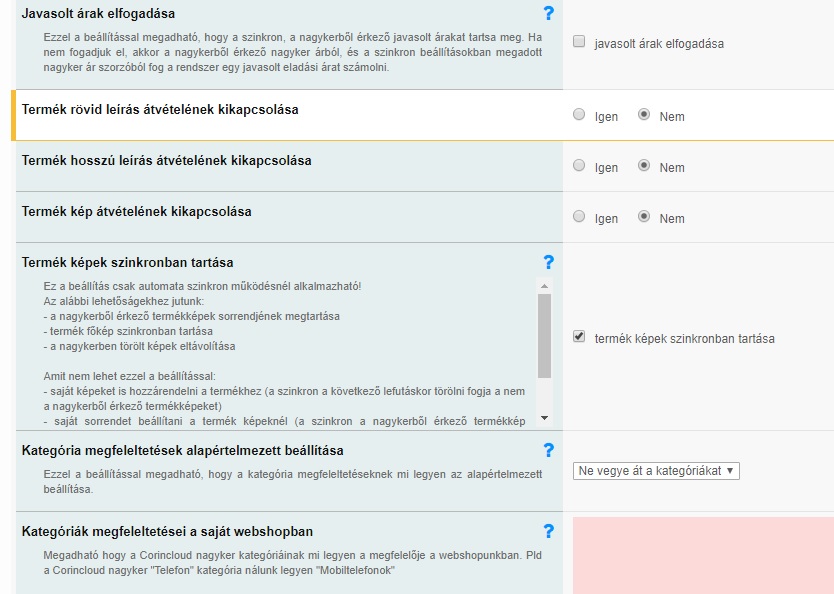Pick Igen for Termék kép átvételének kikapcsolása
Image resolution: width=834 pixels, height=594 pixels.
coord(579,217)
